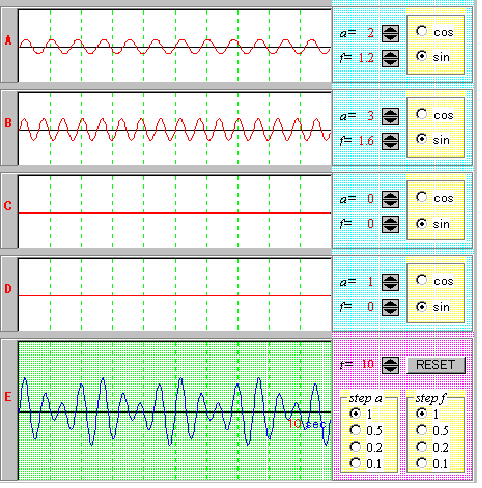
Task: Click the wave A label bar
Action: coord(9,45)
